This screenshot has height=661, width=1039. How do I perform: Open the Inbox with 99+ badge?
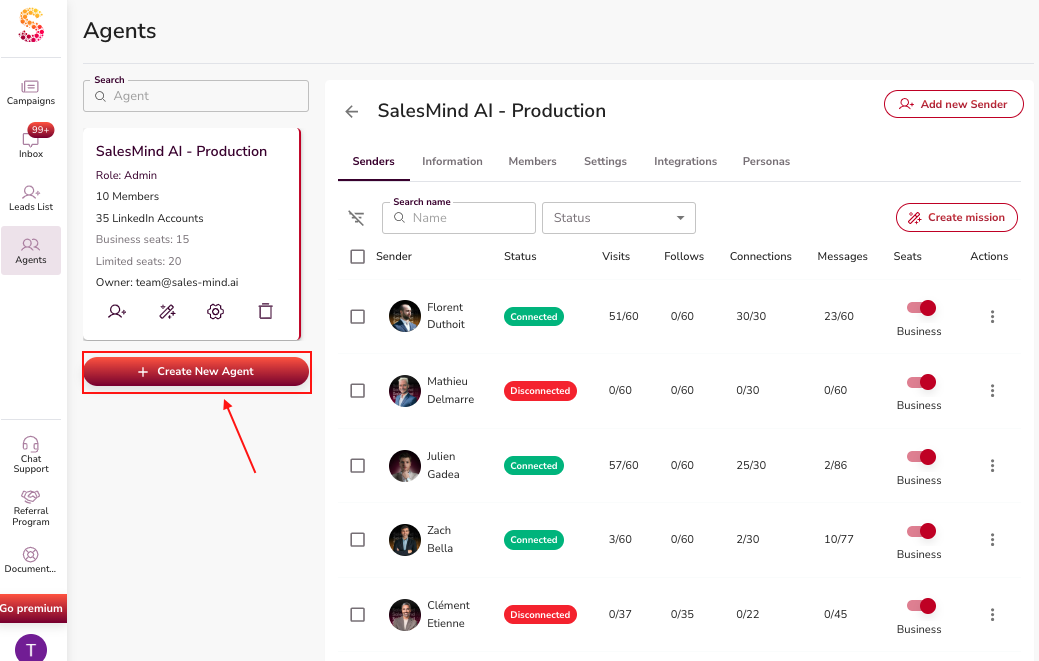click(31, 143)
